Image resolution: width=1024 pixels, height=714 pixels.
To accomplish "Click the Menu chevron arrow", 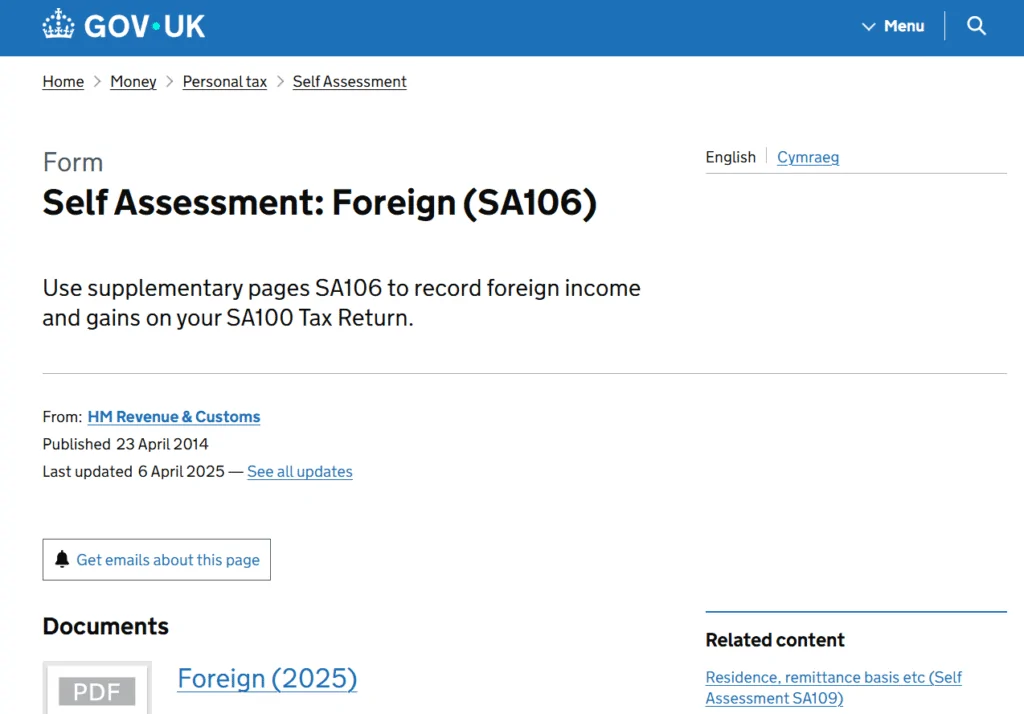I will tap(869, 27).
